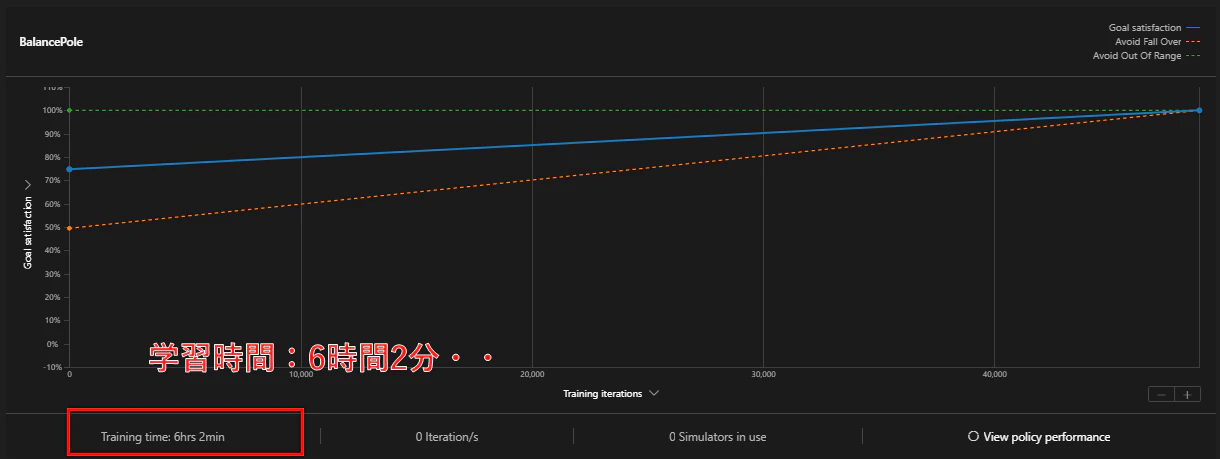Select the green Avoid Out Of Range start point

[x=69, y=110]
